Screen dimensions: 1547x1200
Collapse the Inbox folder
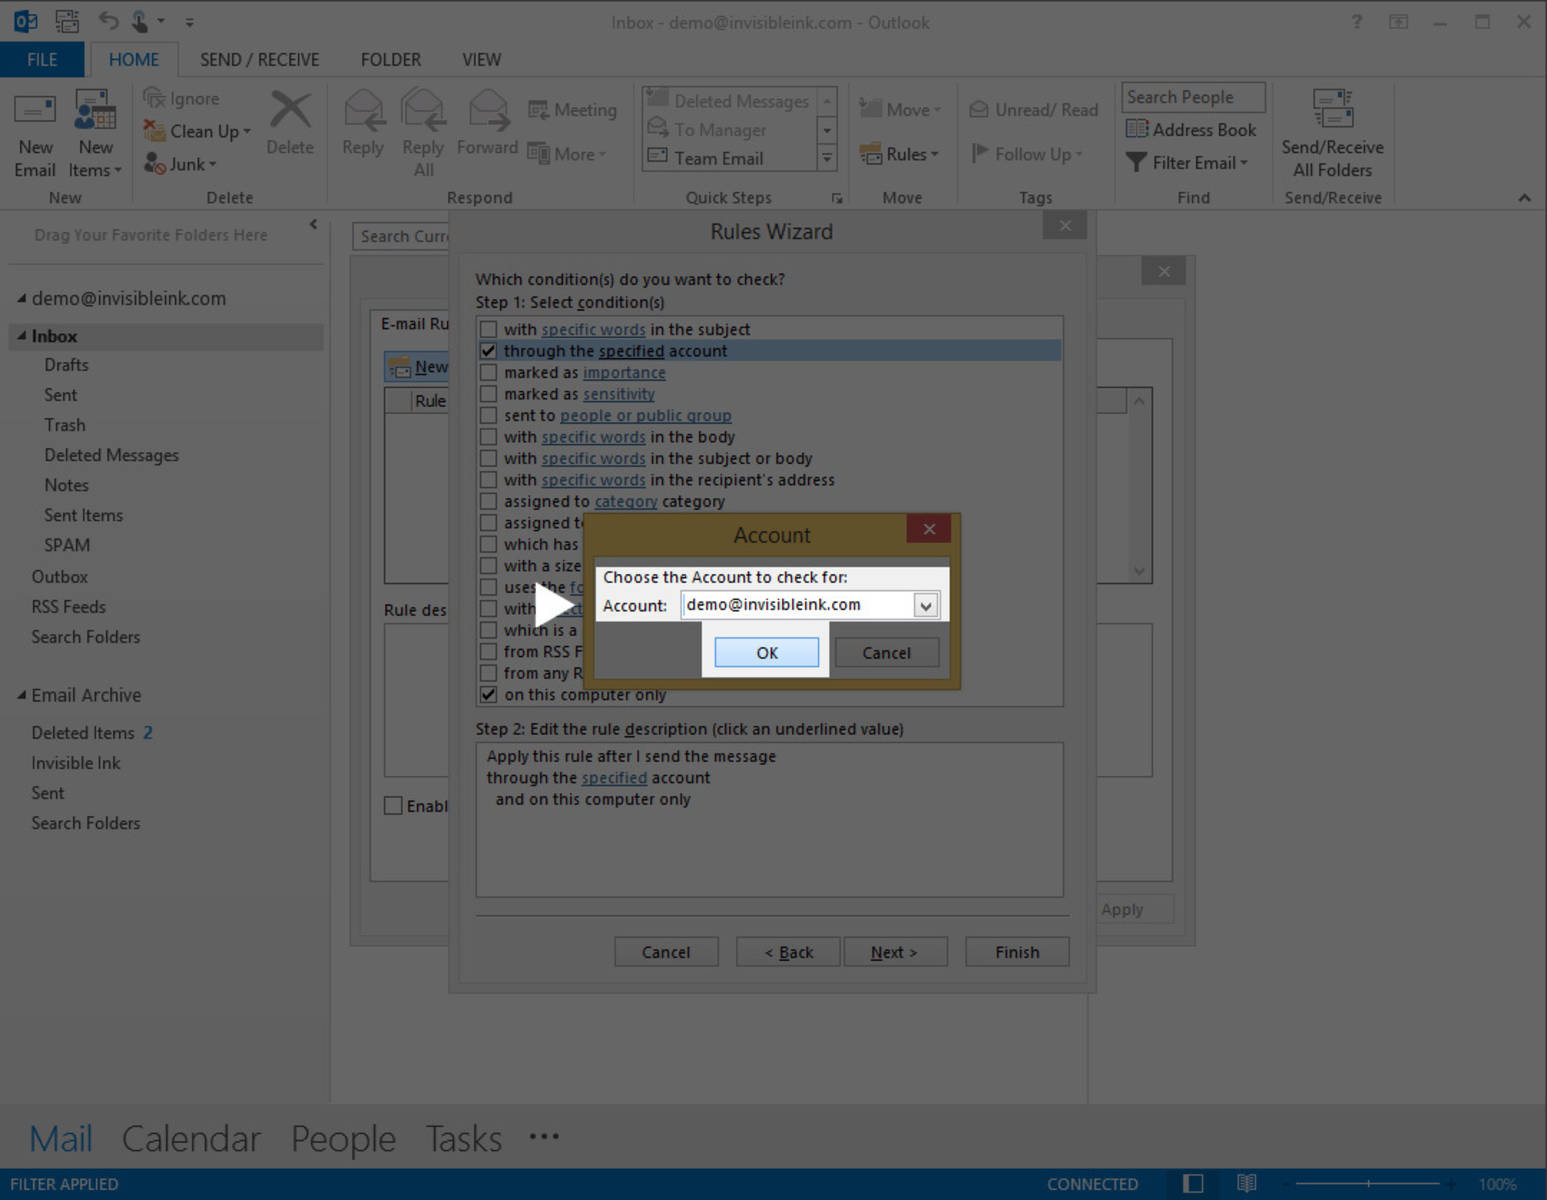coord(21,336)
